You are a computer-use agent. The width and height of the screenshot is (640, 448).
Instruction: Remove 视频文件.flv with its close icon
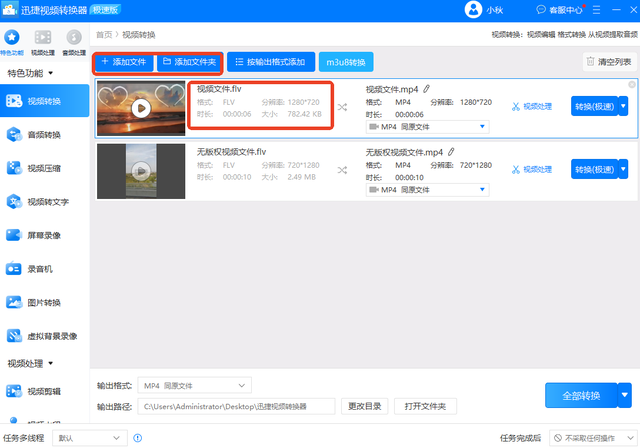click(631, 84)
